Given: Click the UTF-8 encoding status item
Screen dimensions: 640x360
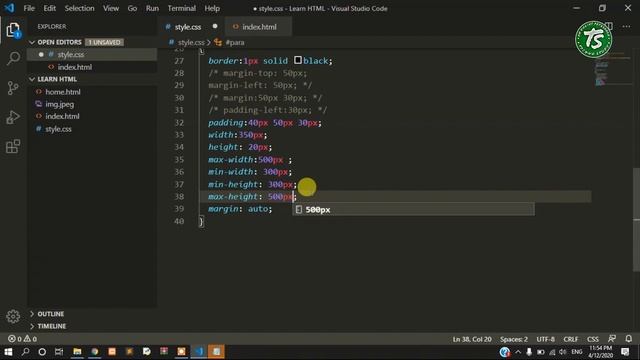Looking at the screenshot, I should tap(546, 339).
